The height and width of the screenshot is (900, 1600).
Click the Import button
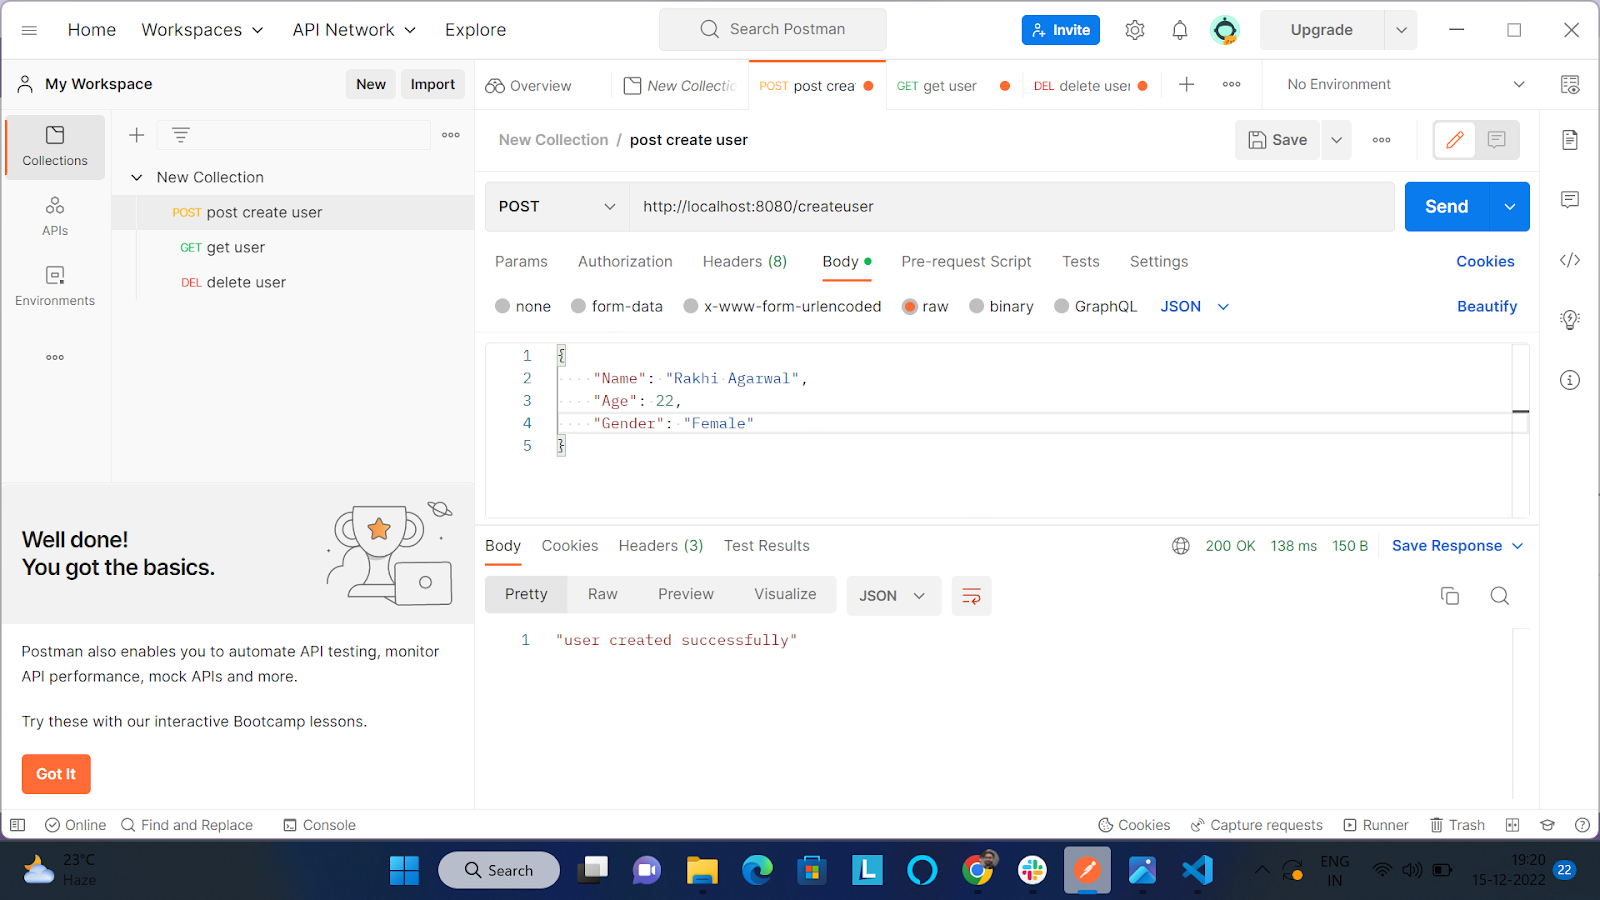[x=433, y=84]
